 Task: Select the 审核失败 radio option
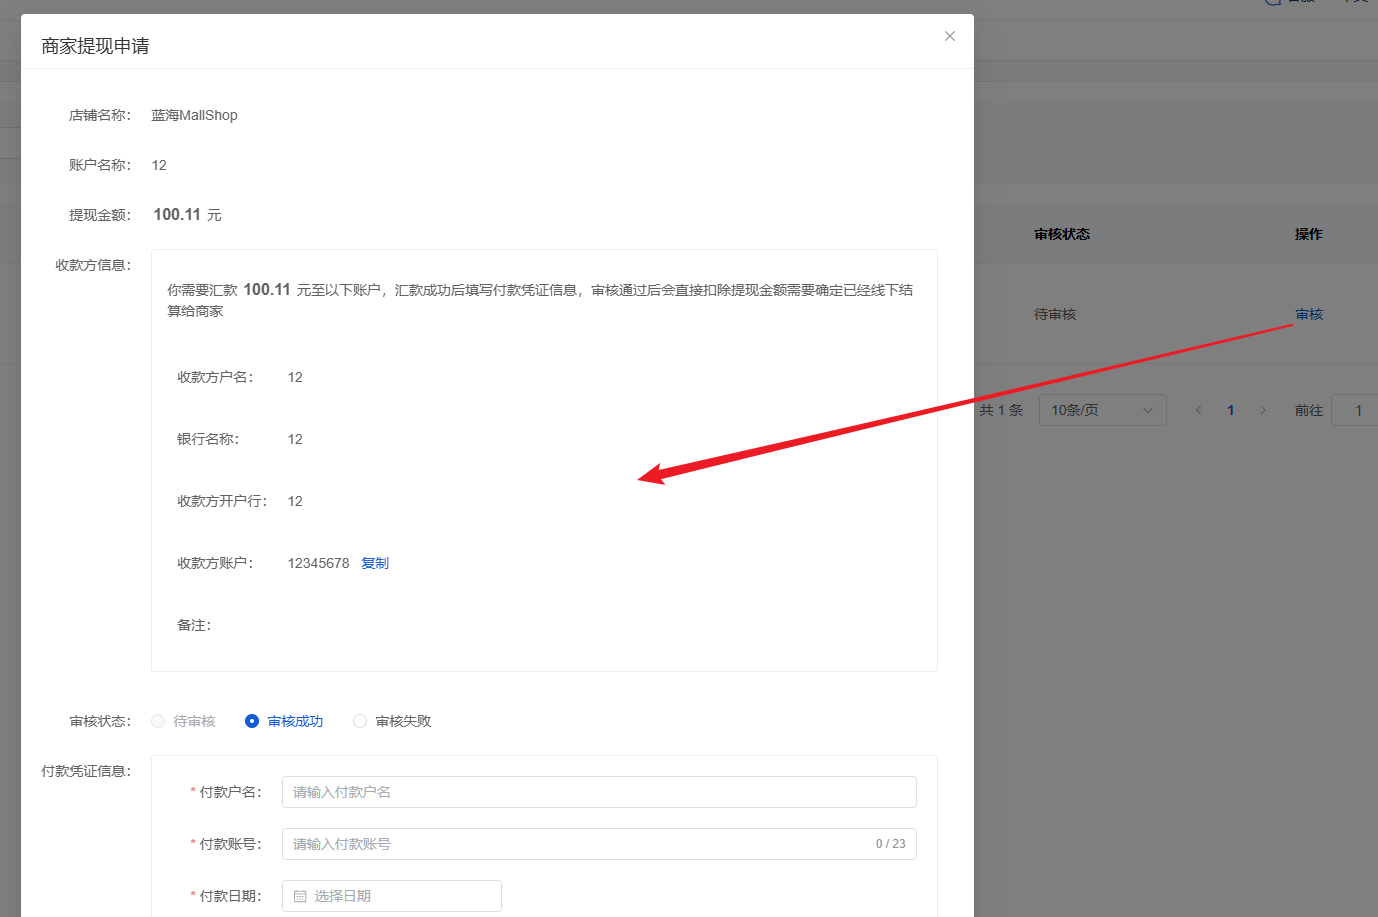392,721
